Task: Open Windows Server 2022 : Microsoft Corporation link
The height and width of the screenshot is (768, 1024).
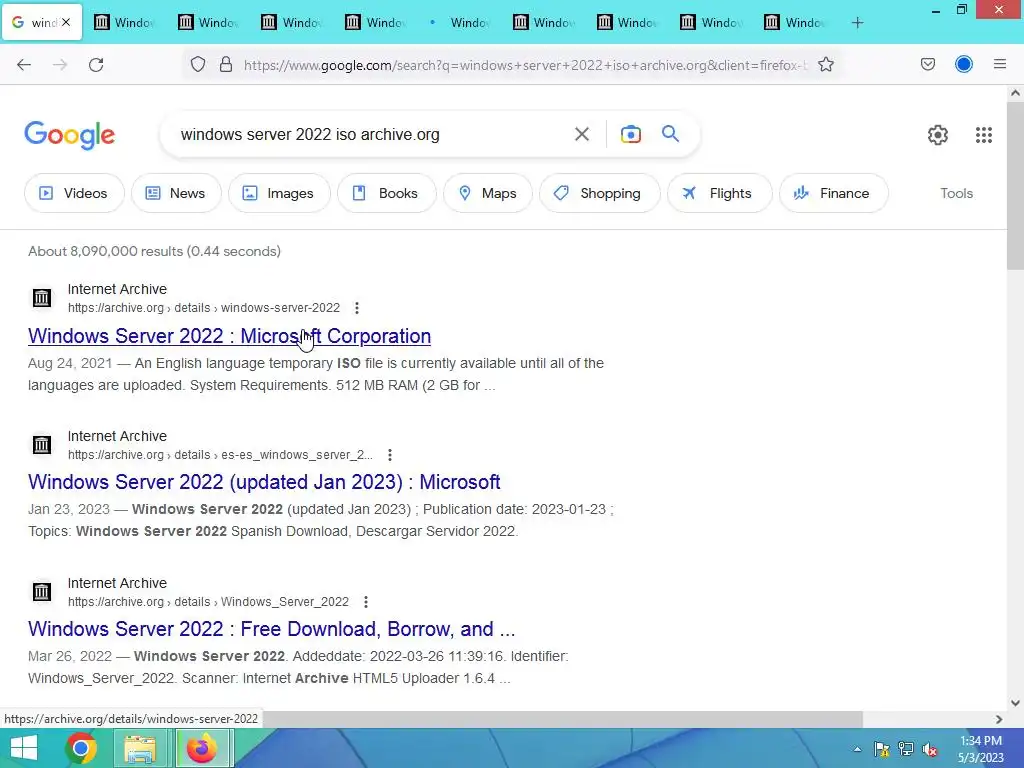Action: click(229, 336)
